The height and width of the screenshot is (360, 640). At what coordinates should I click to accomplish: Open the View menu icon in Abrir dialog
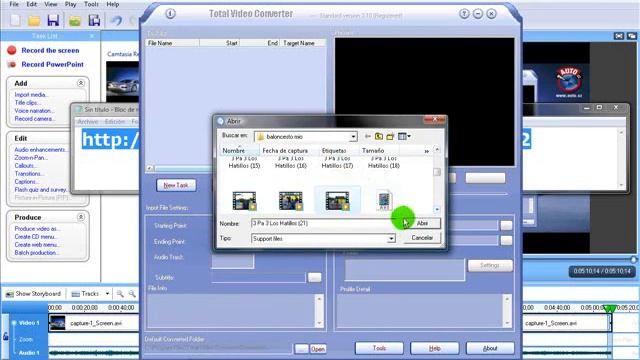point(404,136)
